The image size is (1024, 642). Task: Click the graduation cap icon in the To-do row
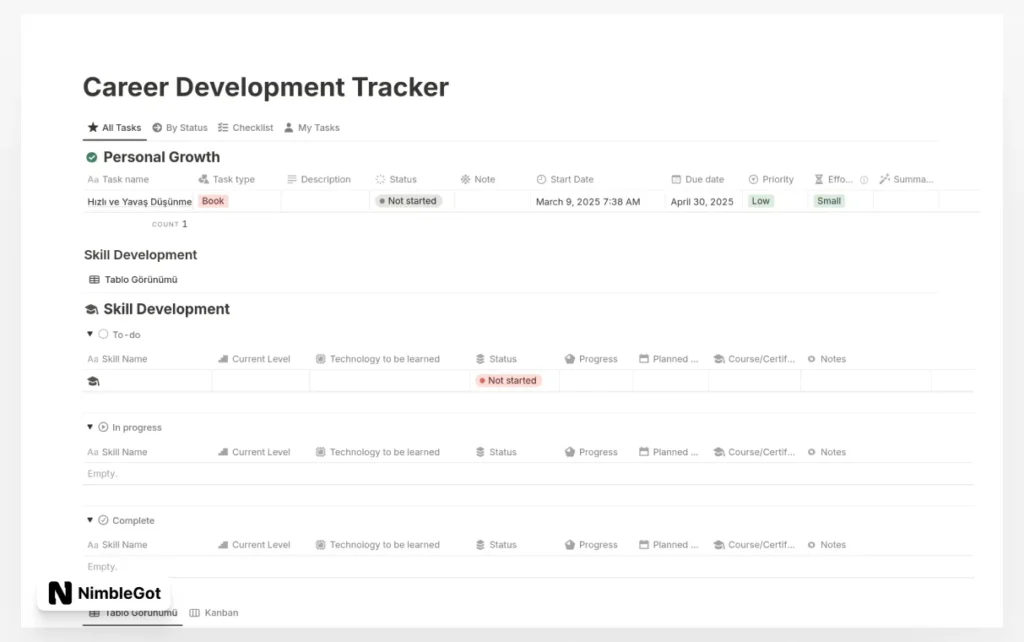(x=93, y=381)
